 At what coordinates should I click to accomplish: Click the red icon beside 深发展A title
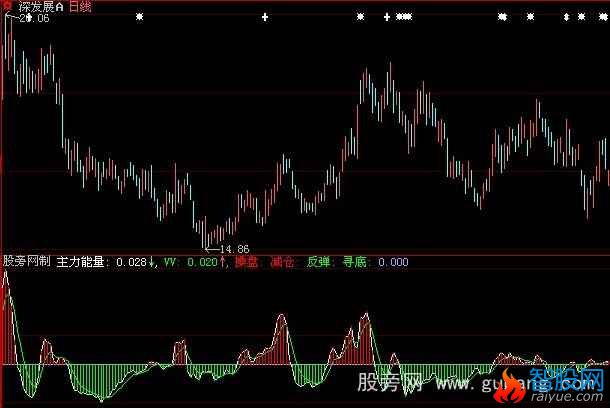7,5
